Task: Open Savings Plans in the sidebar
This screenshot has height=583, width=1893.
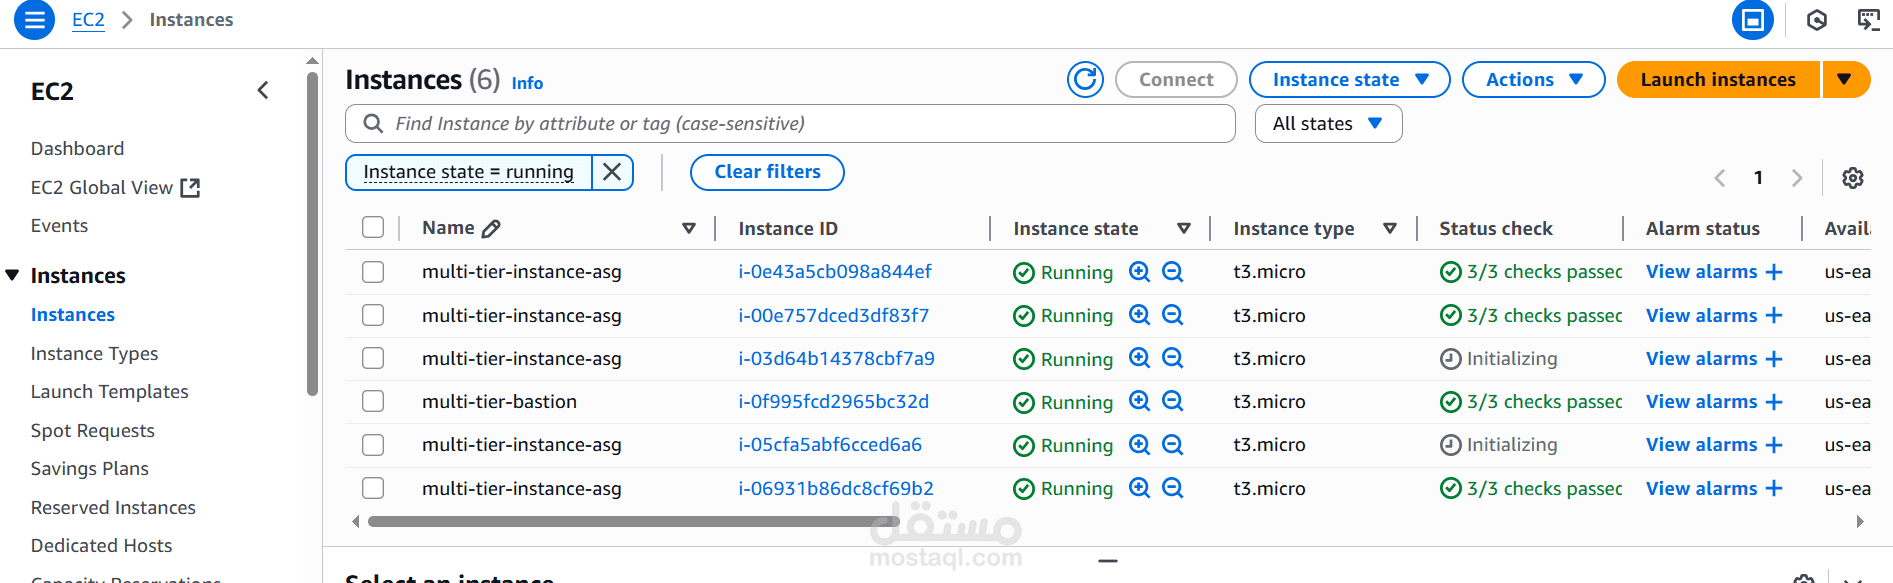Action: pyautogui.click(x=90, y=469)
